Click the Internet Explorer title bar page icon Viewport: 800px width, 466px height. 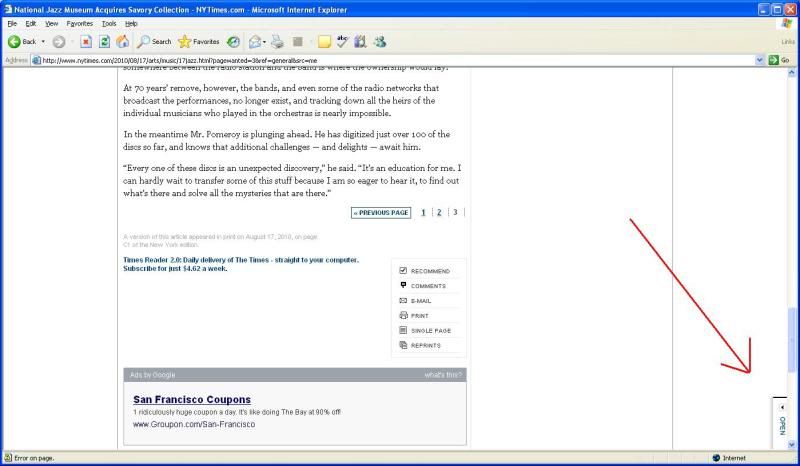(x=7, y=9)
